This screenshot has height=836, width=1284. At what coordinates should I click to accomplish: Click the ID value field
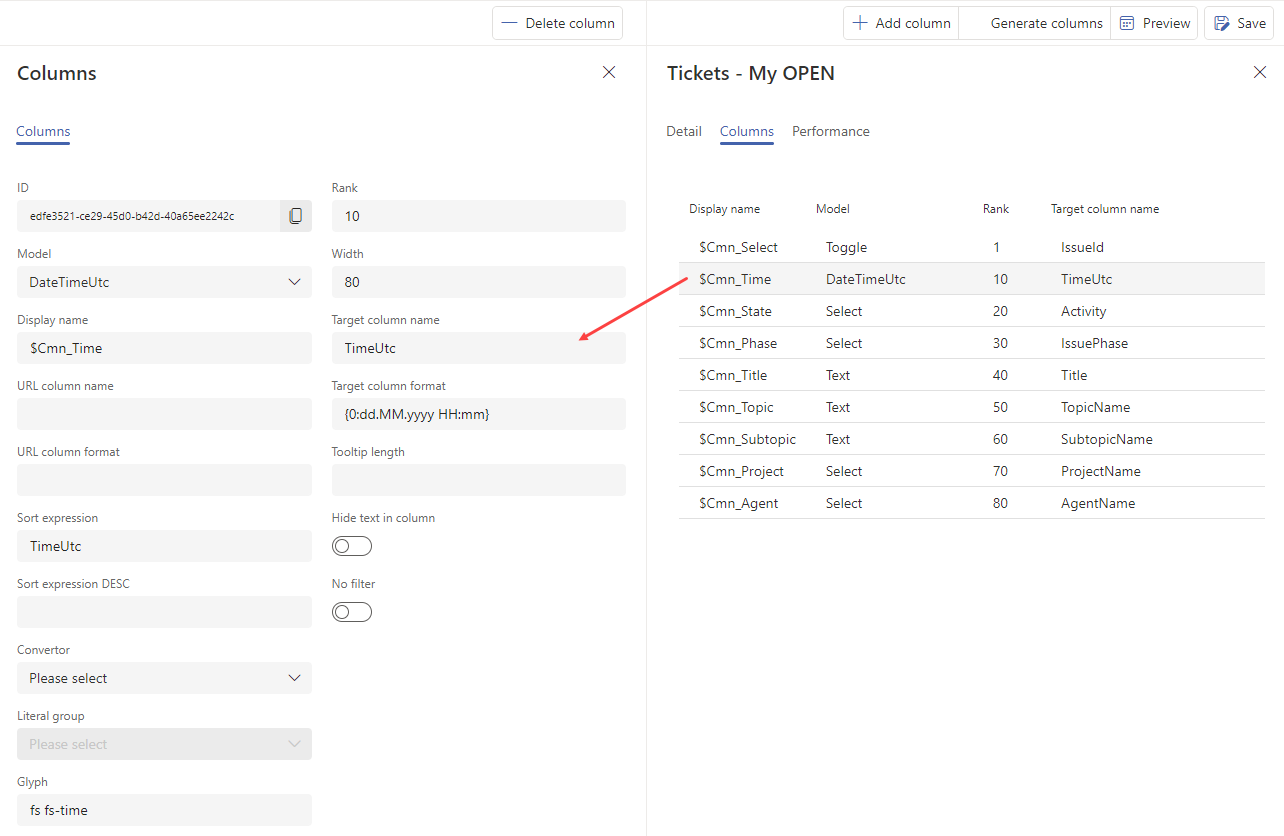tap(148, 216)
